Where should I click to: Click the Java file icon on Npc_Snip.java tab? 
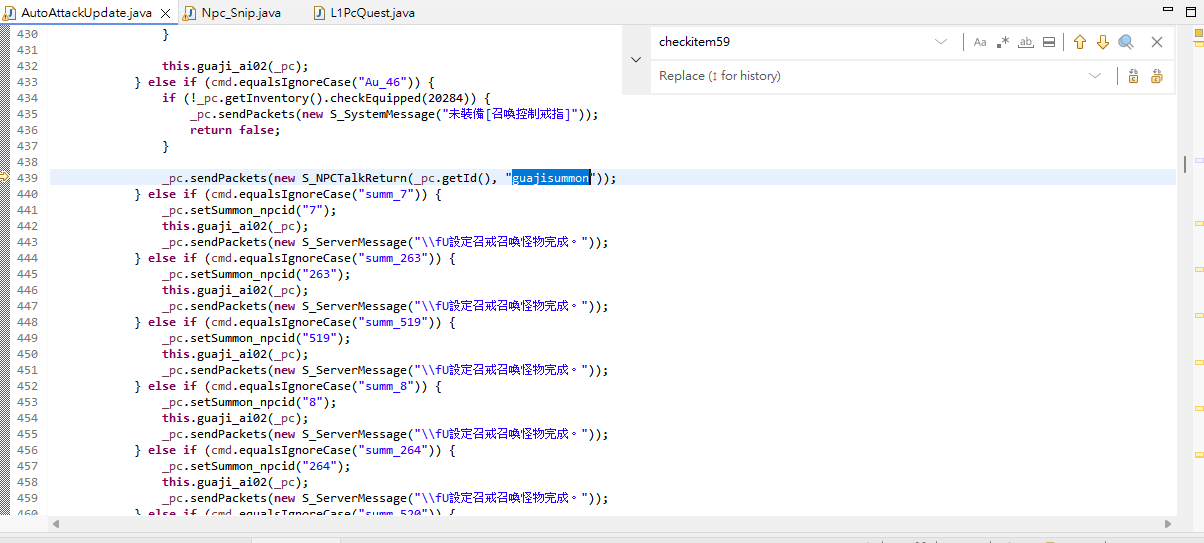(x=190, y=13)
